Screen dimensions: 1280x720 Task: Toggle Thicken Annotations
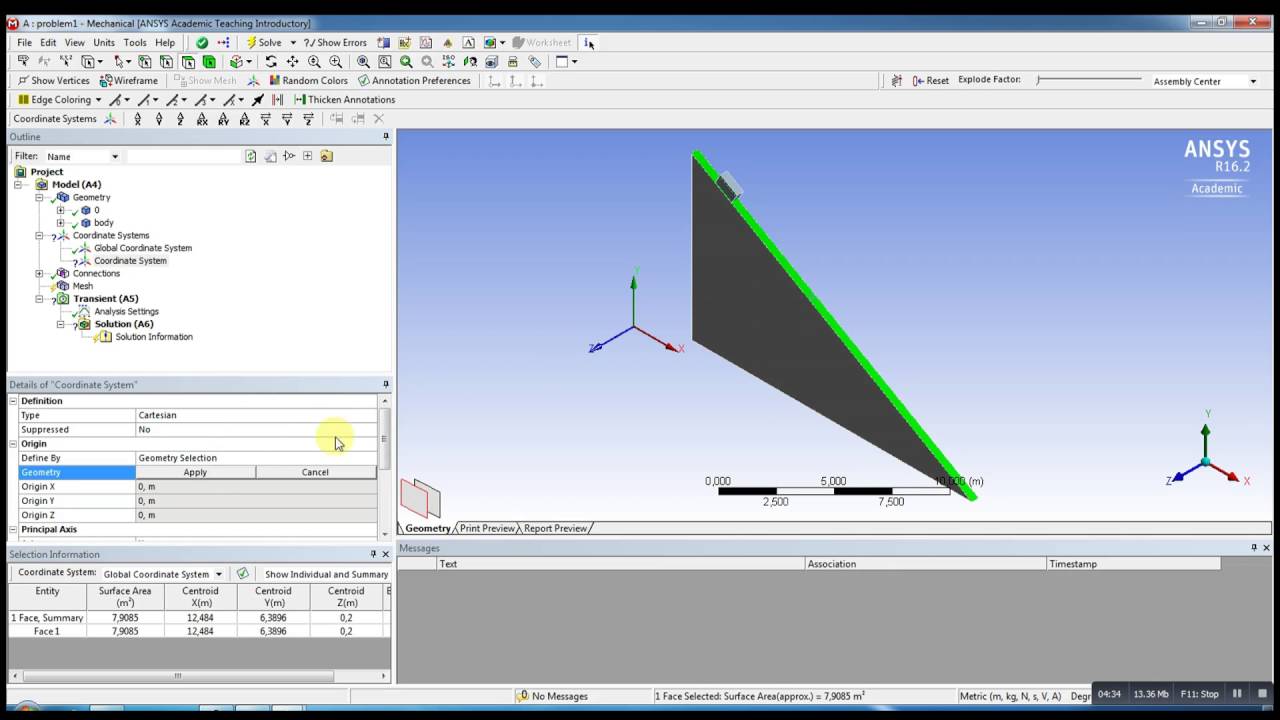(x=344, y=100)
